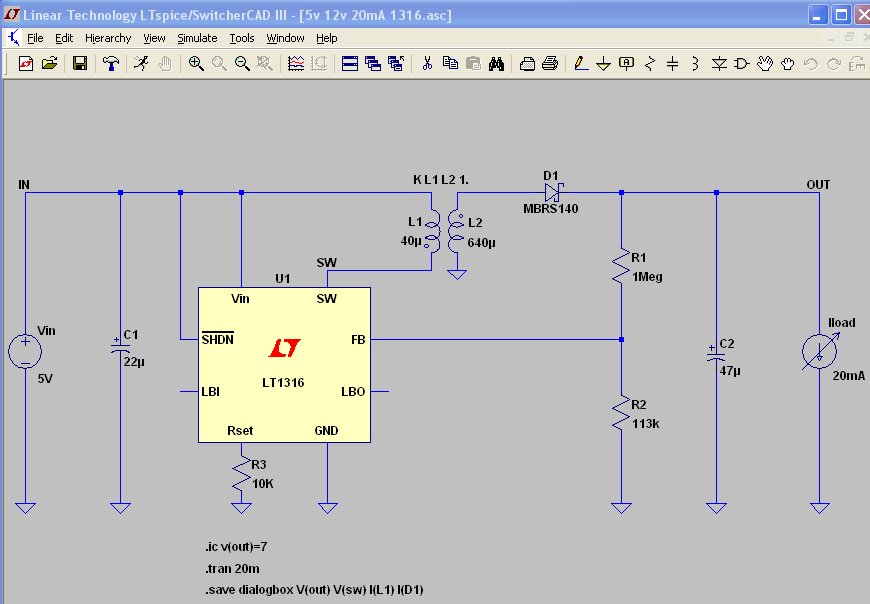Click the 20mA load current value
The image size is (870, 604).
point(849,376)
